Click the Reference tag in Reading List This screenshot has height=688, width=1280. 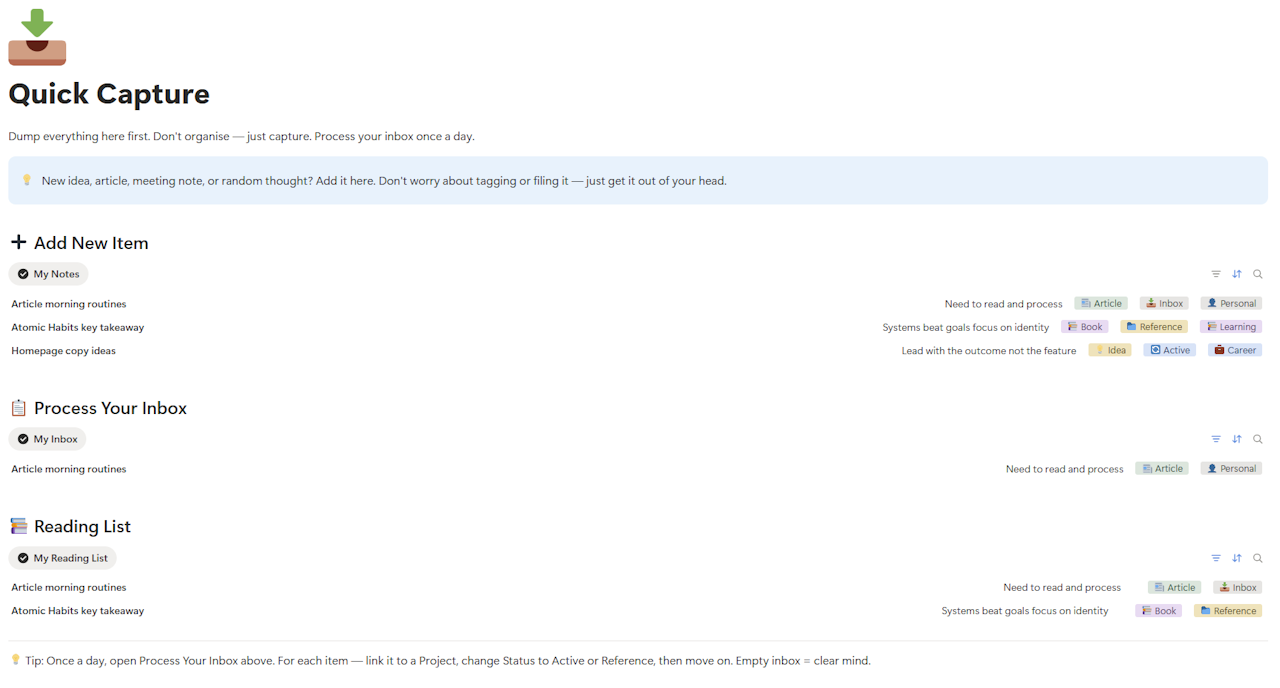[1228, 611]
